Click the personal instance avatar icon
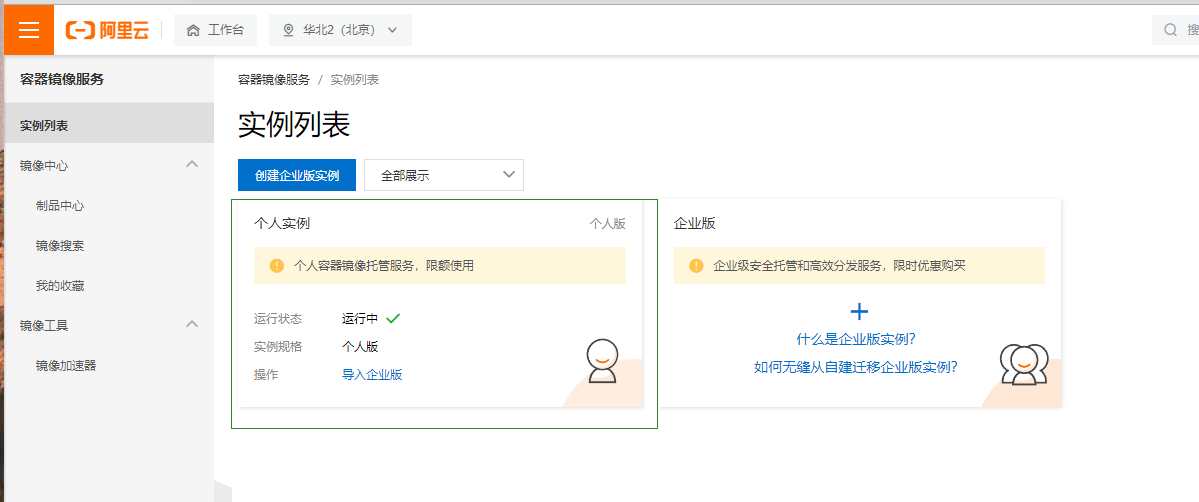 [x=601, y=361]
